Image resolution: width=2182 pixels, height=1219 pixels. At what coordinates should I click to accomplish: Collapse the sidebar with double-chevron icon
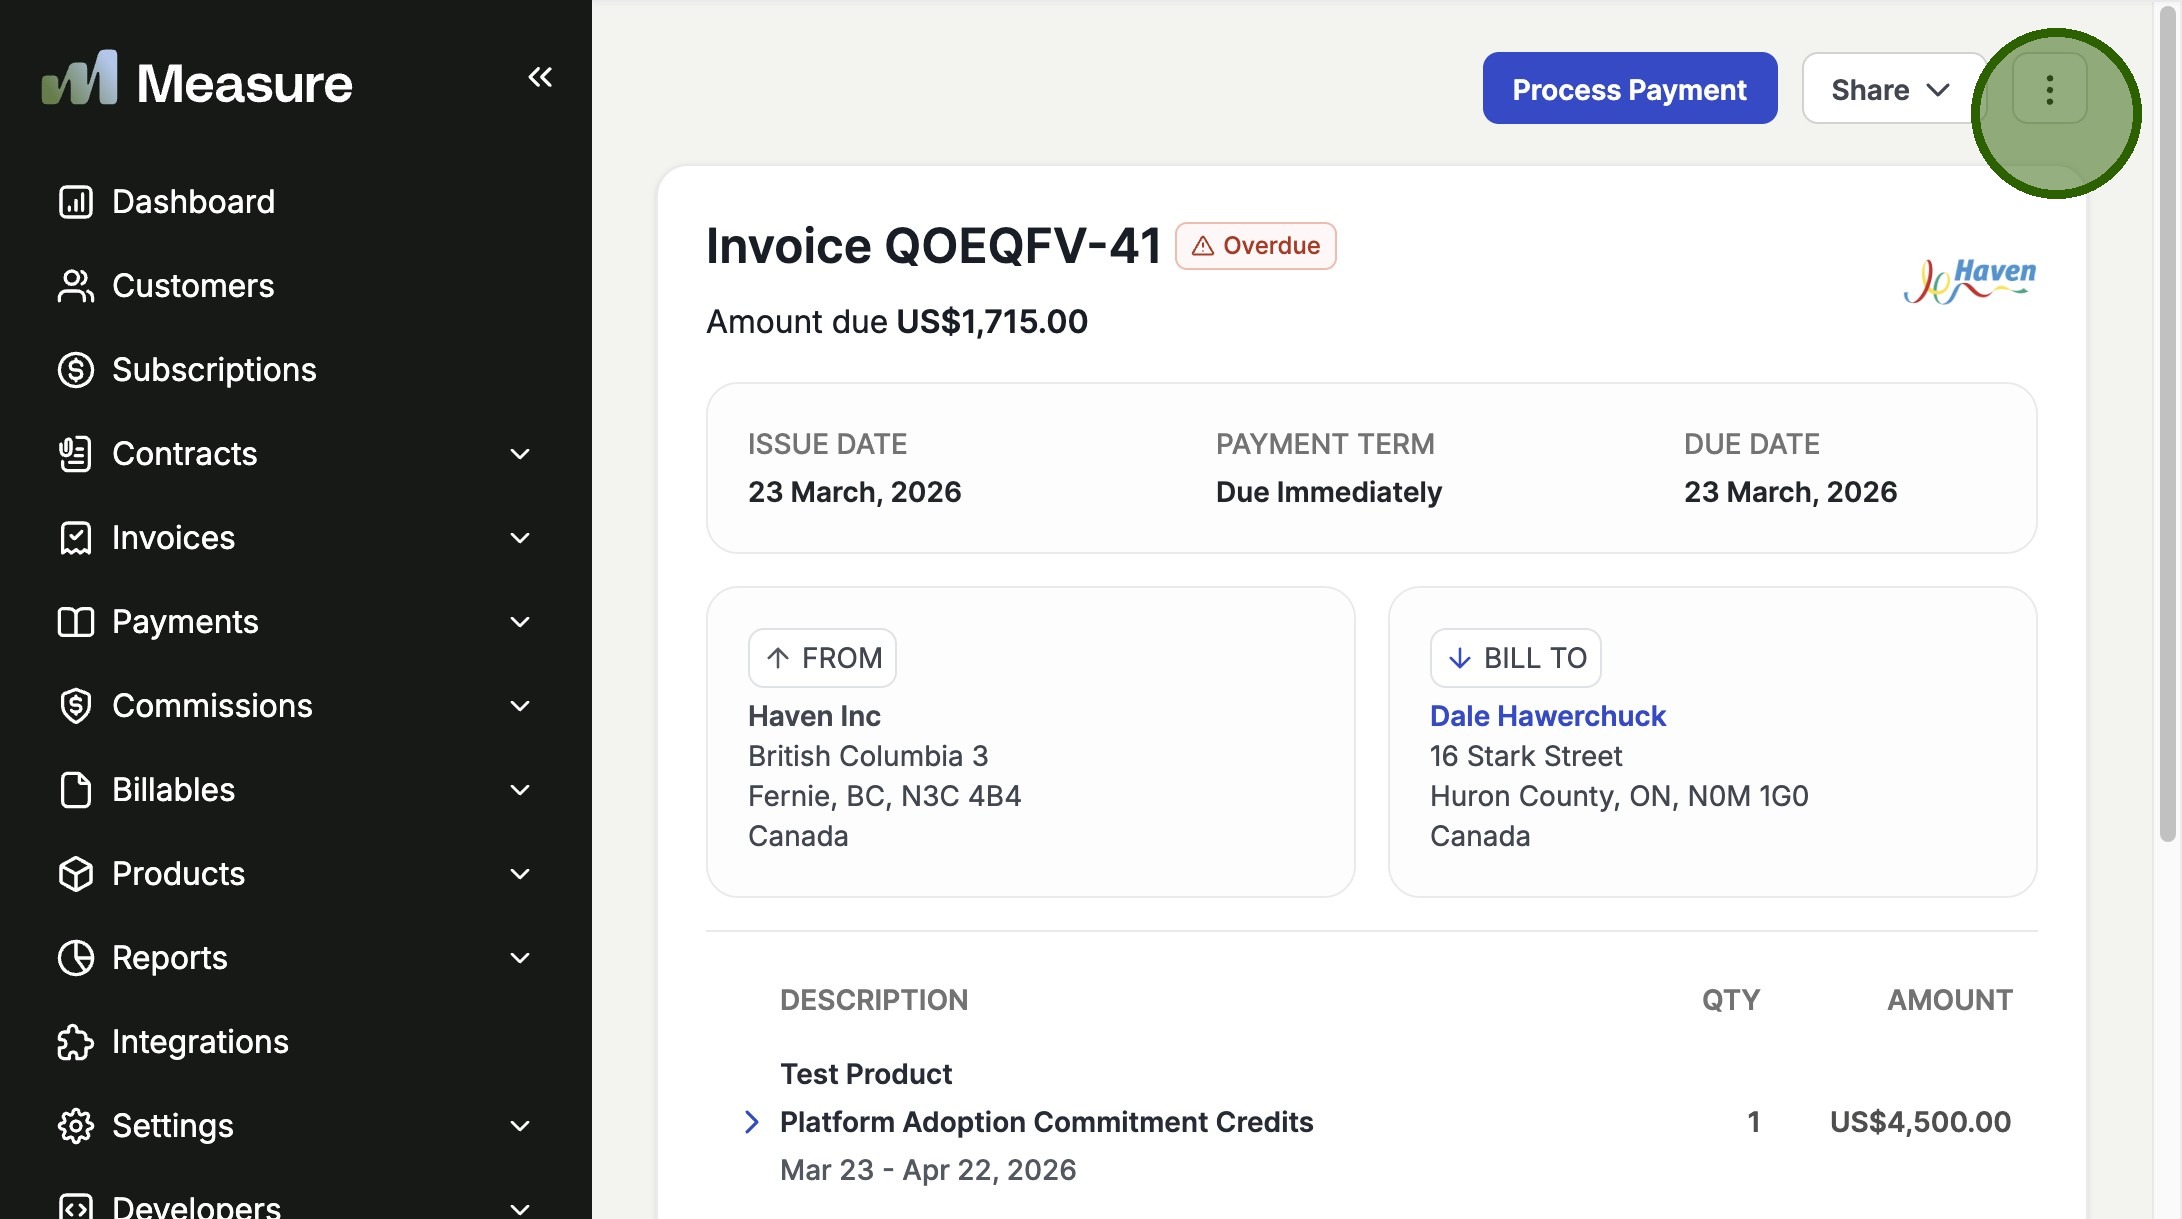coord(540,77)
